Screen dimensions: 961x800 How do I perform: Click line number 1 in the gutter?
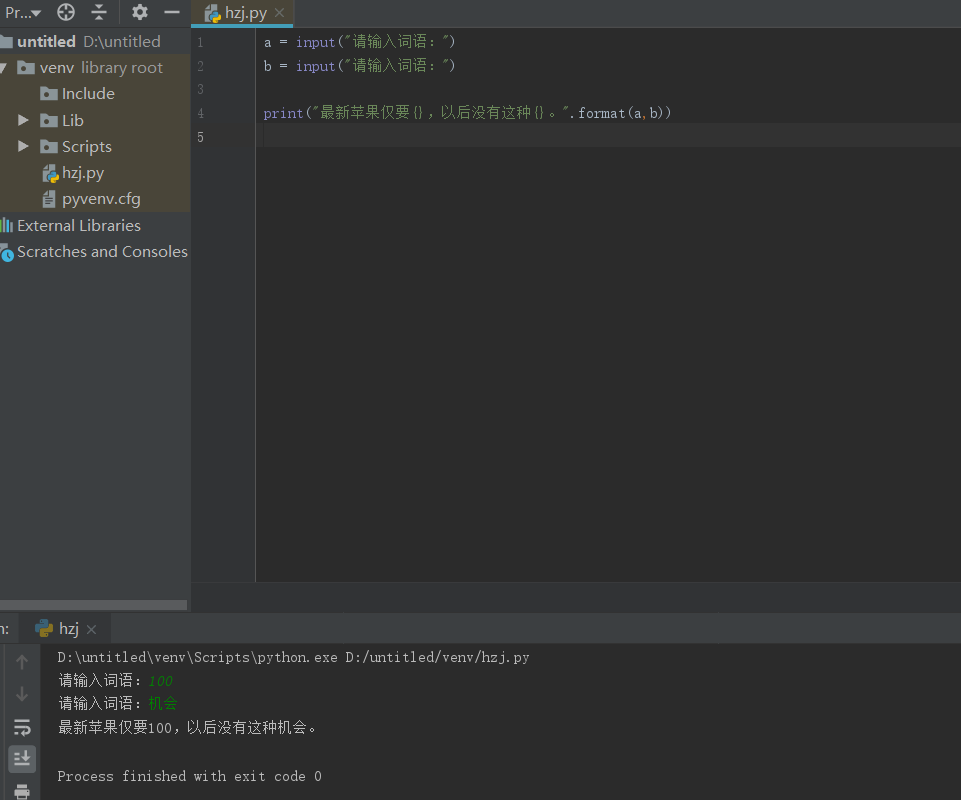coord(200,42)
